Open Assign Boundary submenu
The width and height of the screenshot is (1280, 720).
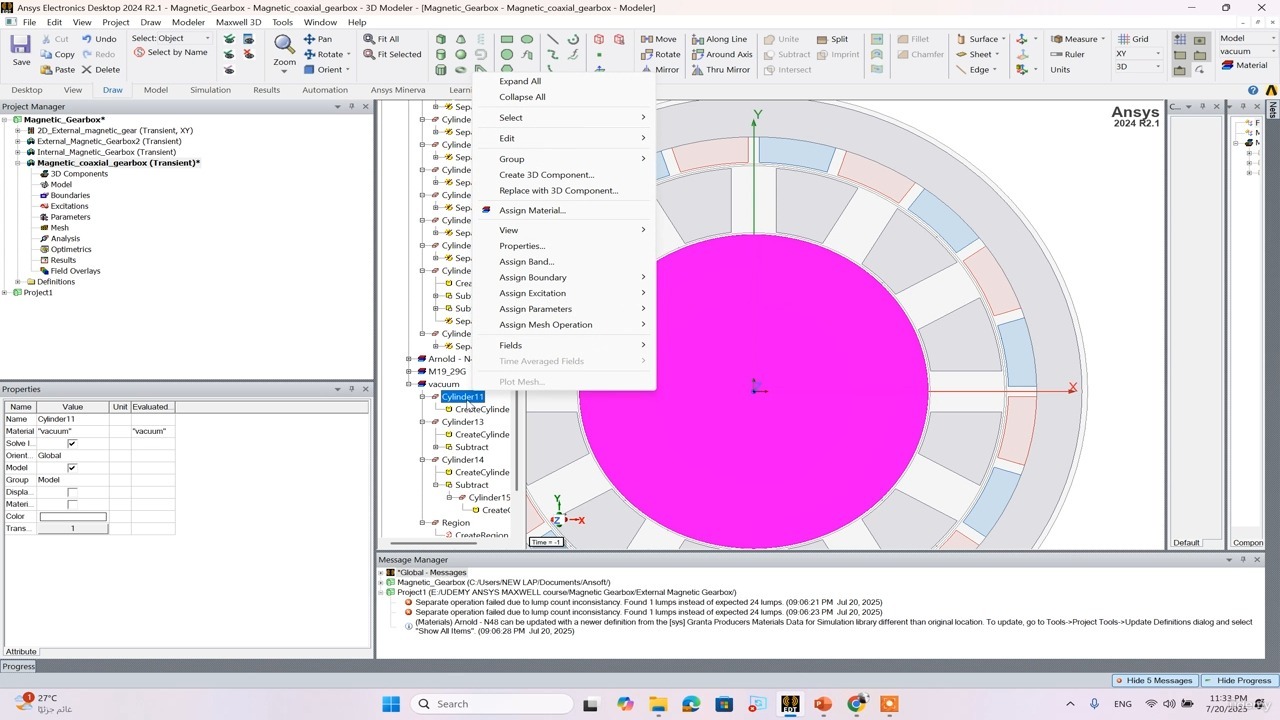pyautogui.click(x=566, y=277)
